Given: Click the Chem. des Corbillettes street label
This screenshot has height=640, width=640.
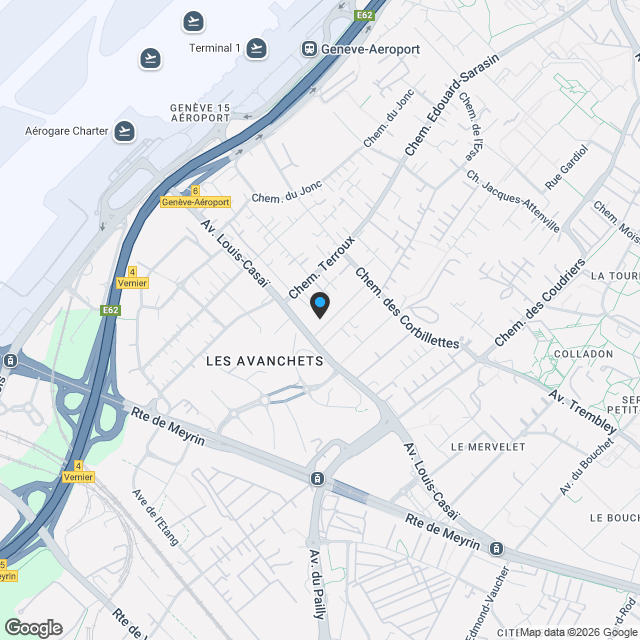Looking at the screenshot, I should pyautogui.click(x=407, y=309).
